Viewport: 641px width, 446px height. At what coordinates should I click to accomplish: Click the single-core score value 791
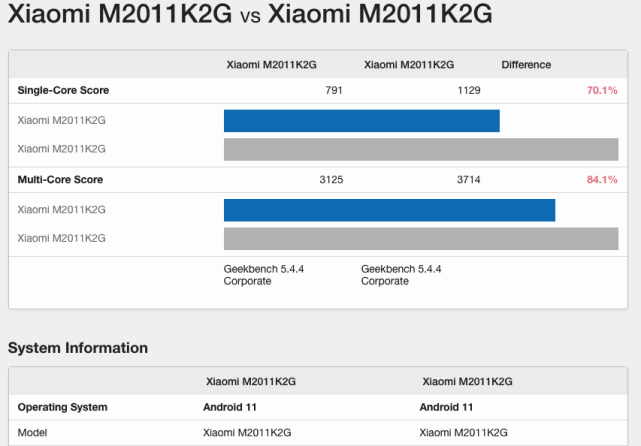coord(334,91)
